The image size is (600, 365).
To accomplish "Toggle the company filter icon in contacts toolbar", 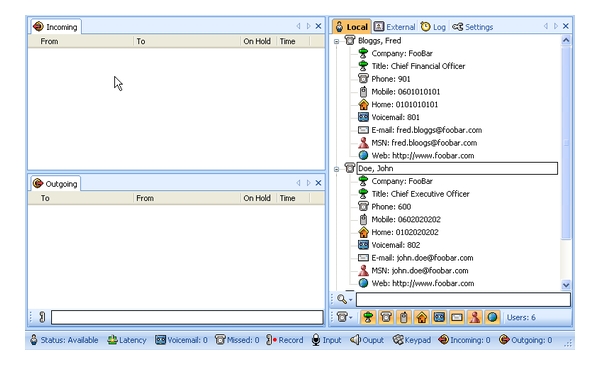I will click(368, 317).
